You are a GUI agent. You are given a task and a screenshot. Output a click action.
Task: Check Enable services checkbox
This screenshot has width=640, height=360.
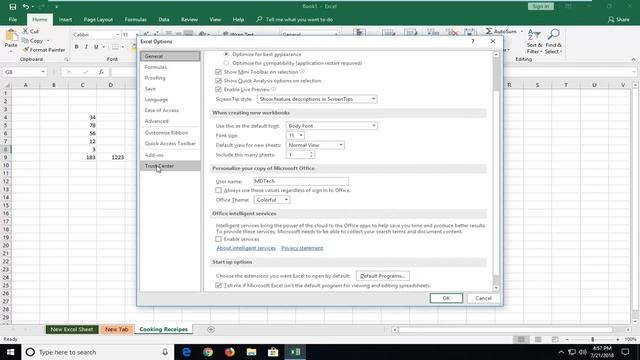[x=218, y=239]
